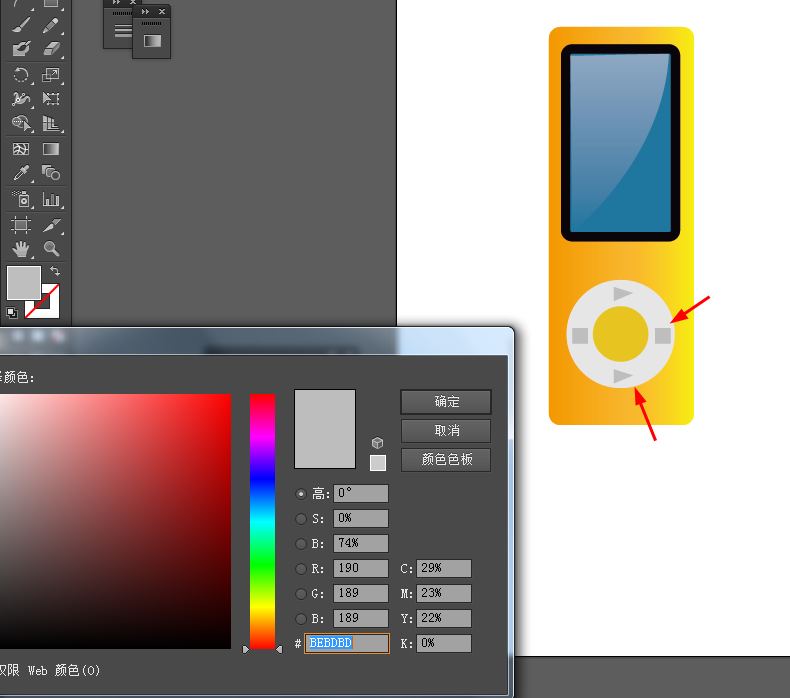Screen dimensions: 790x698
Task: Click the M 23% input field
Action: click(x=444, y=593)
